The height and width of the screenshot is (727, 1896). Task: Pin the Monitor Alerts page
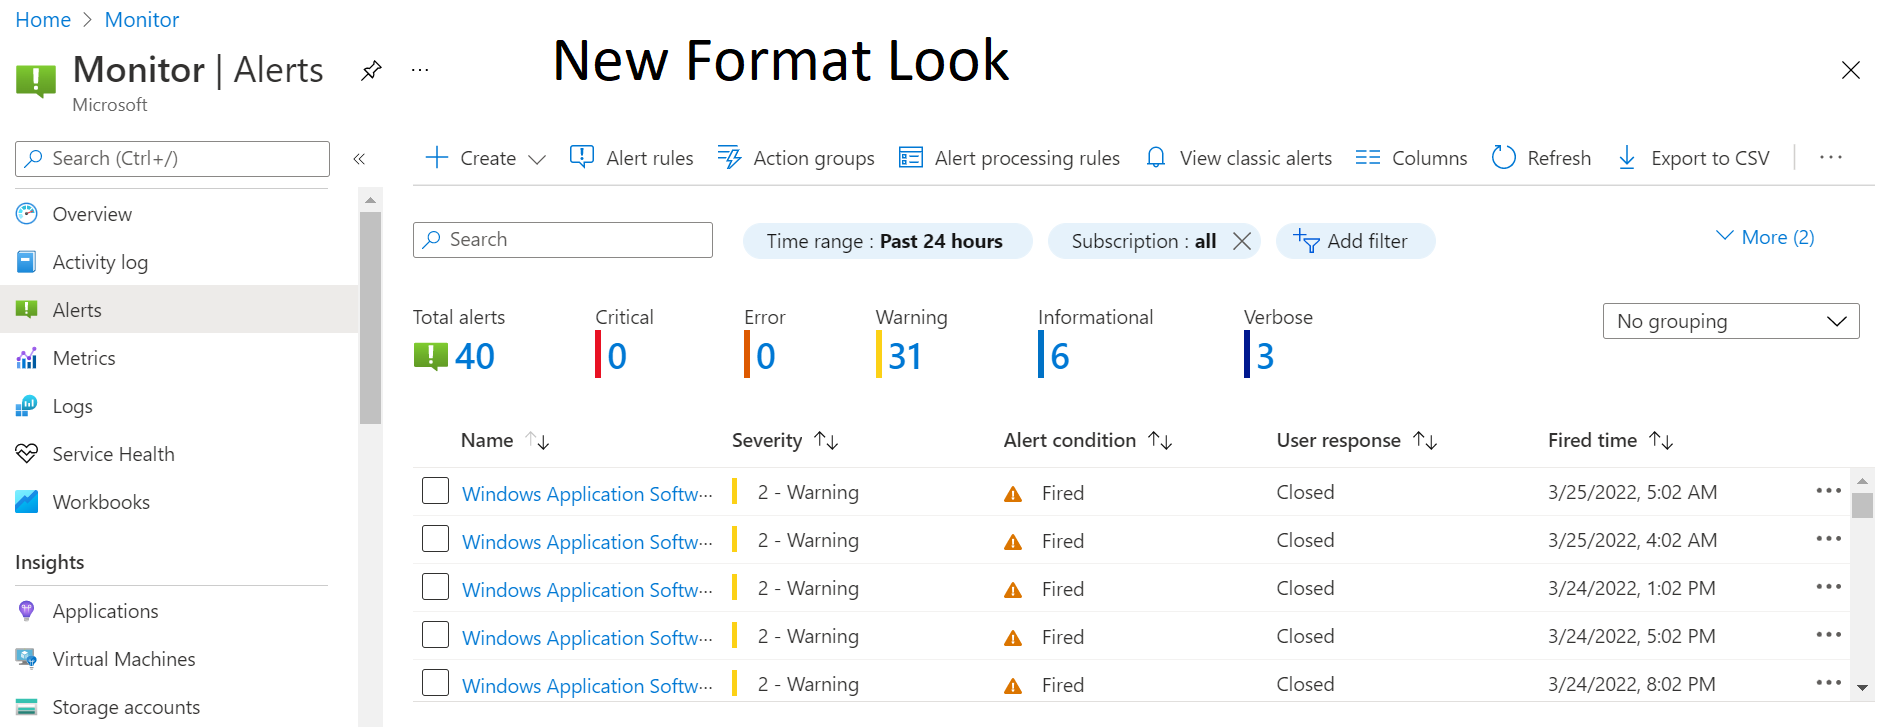click(x=371, y=70)
